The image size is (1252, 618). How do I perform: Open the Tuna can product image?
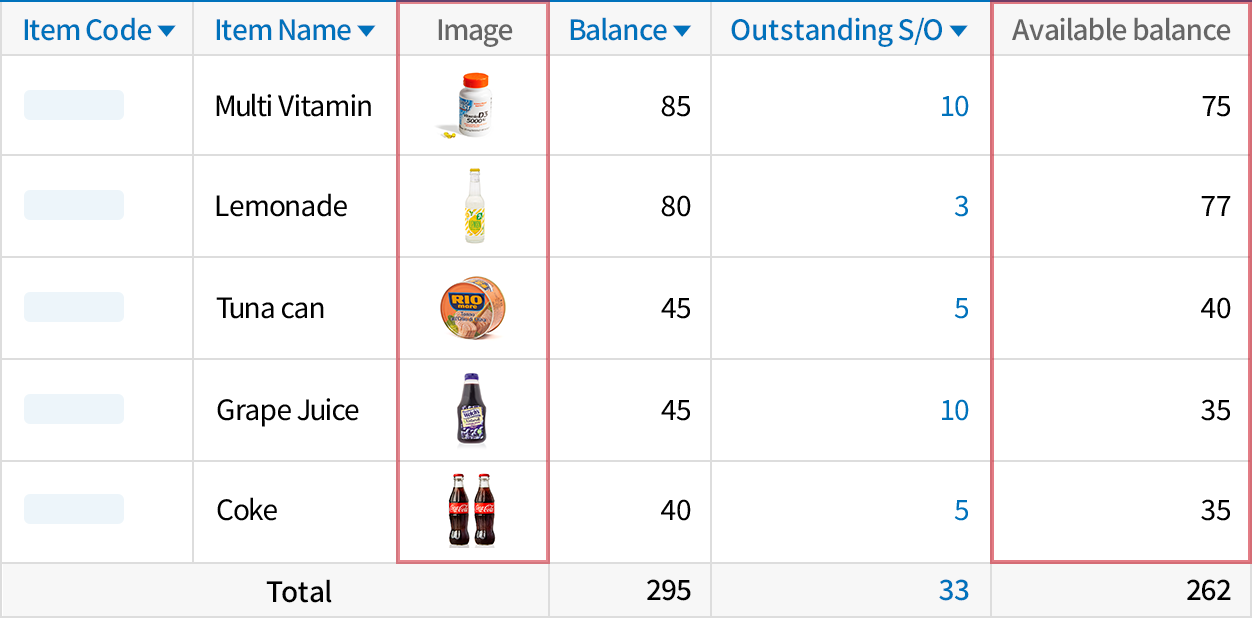tap(473, 308)
